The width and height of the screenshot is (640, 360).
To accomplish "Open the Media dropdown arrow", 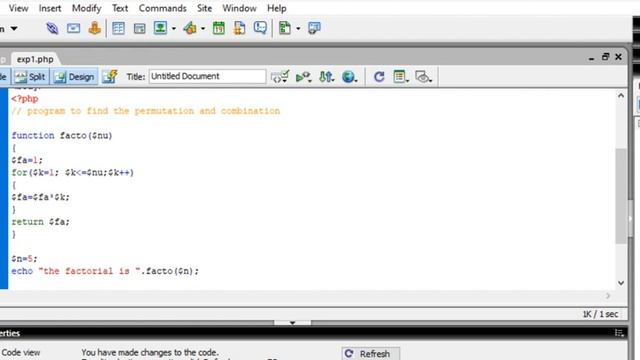I will 203,29.
